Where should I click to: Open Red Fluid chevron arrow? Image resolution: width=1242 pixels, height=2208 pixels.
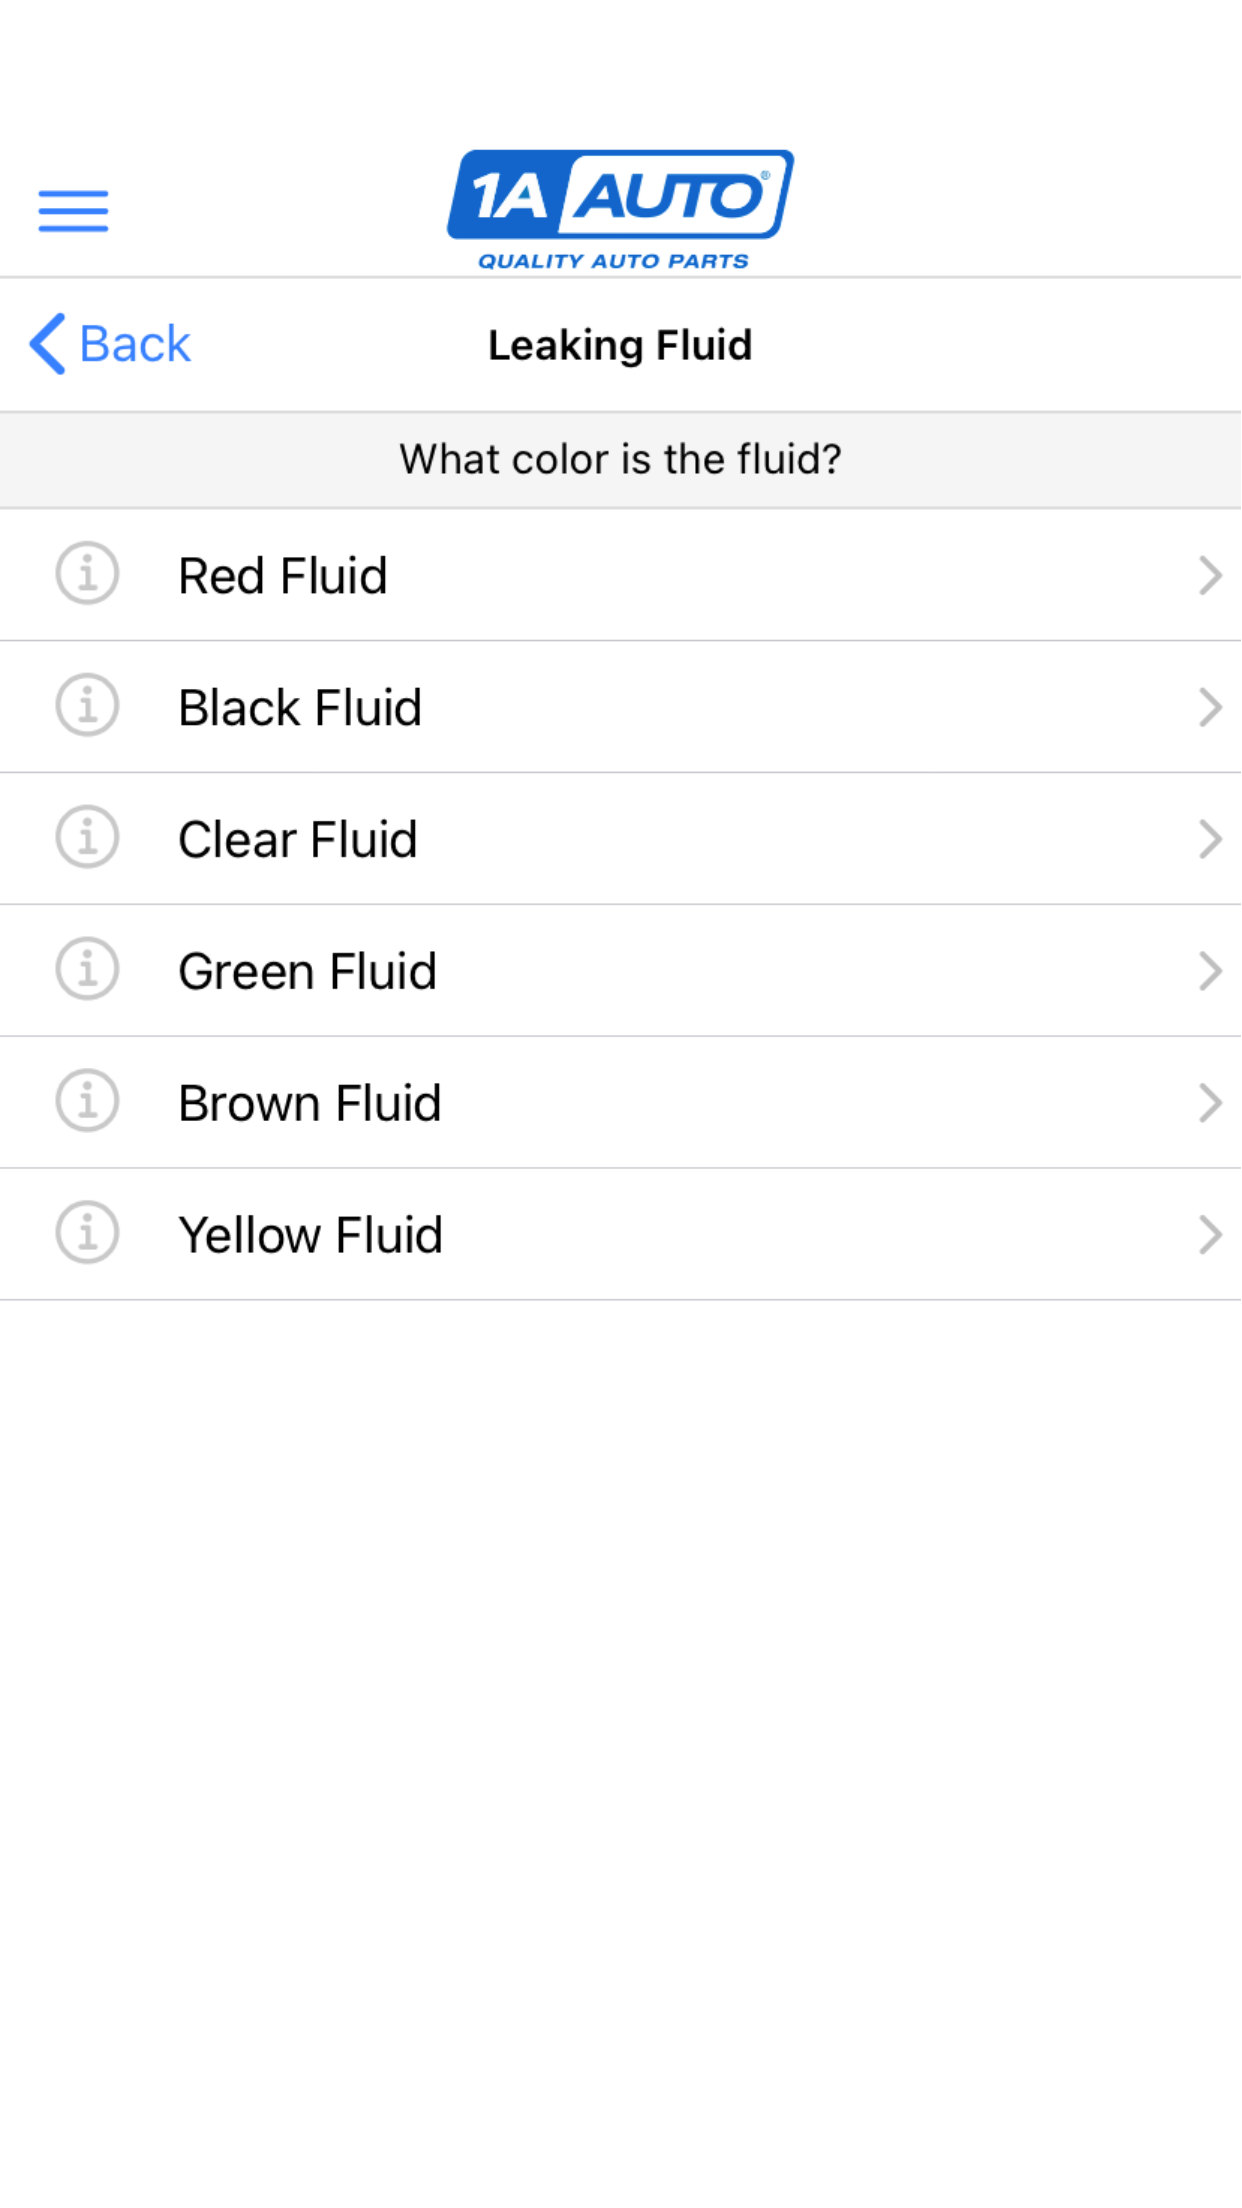pos(1209,576)
